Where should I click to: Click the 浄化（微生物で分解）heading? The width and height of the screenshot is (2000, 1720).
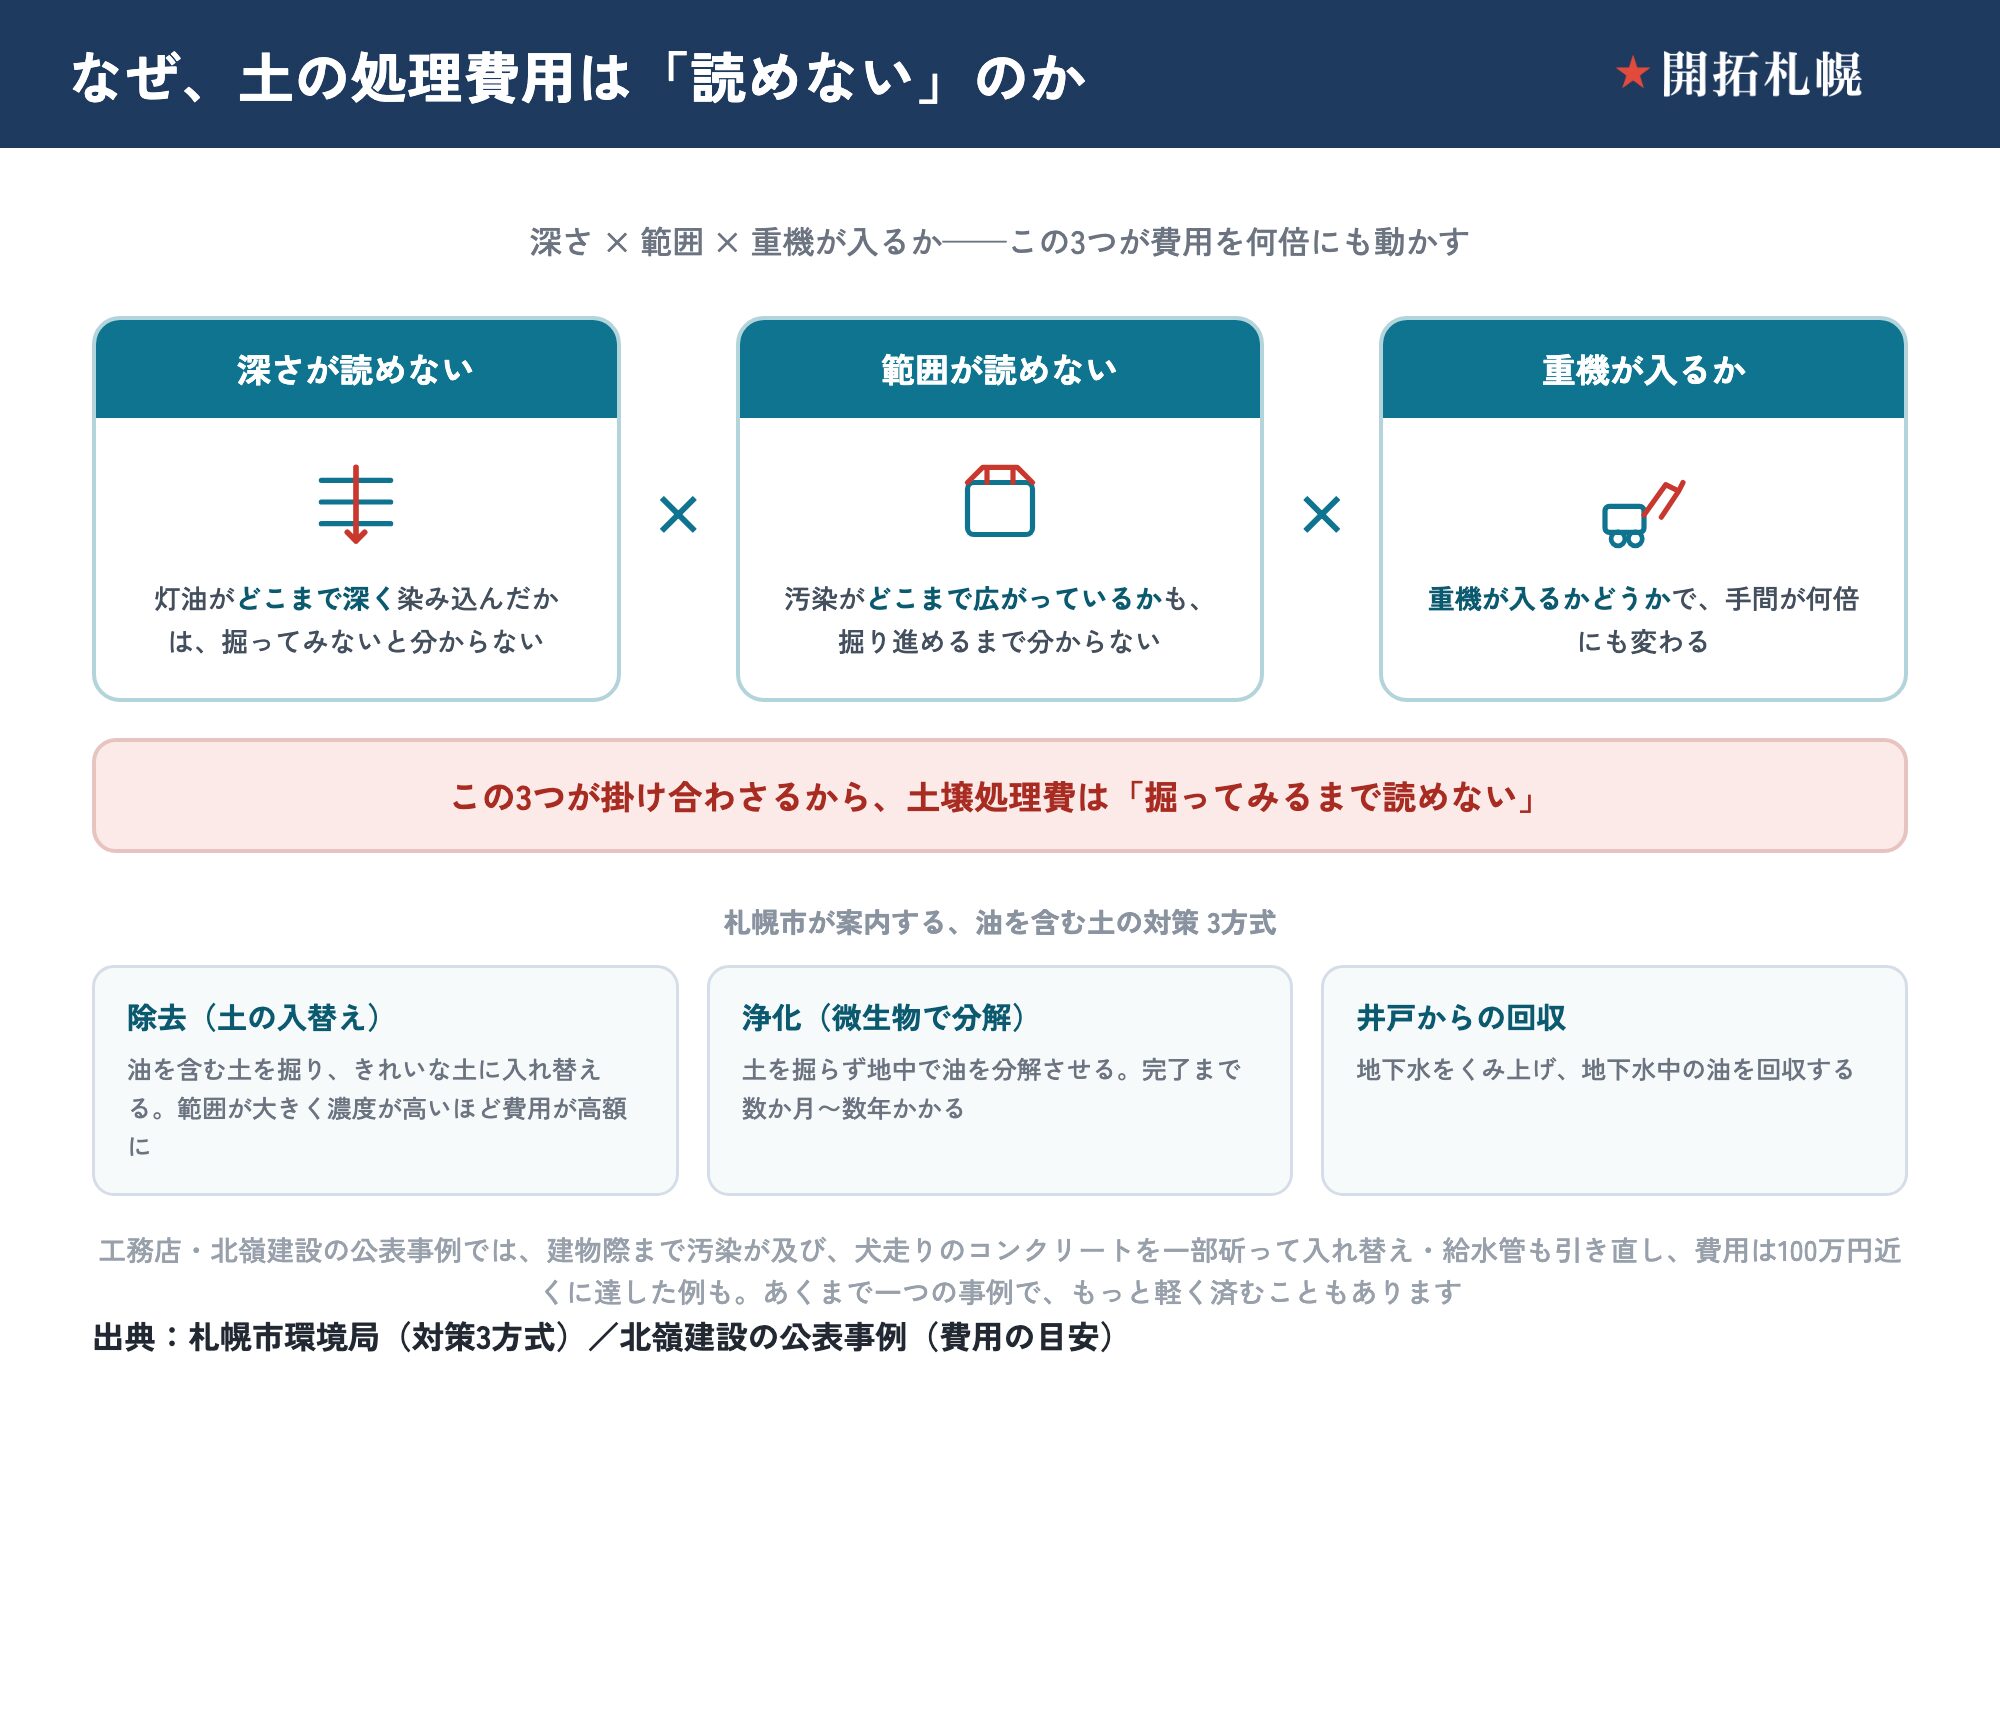tap(884, 1017)
